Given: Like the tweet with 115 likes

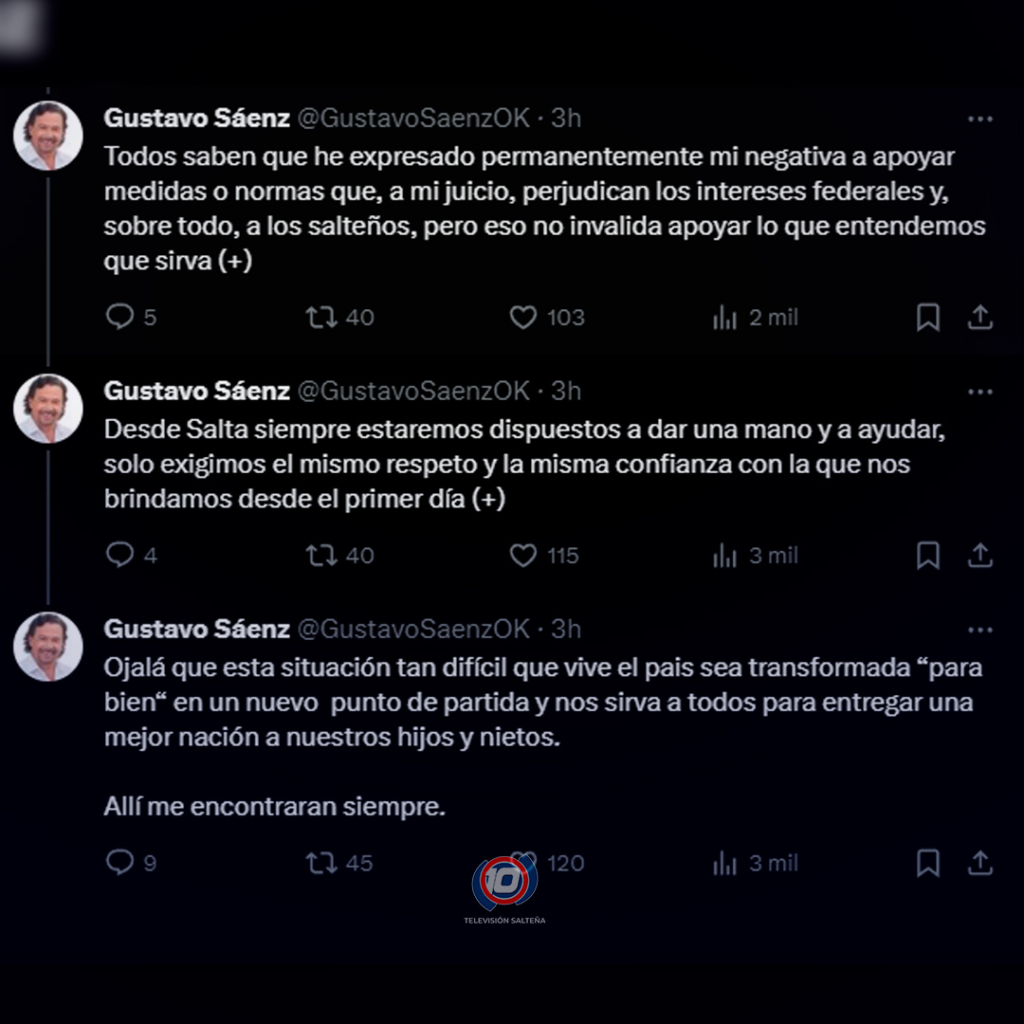Looking at the screenshot, I should 523,555.
